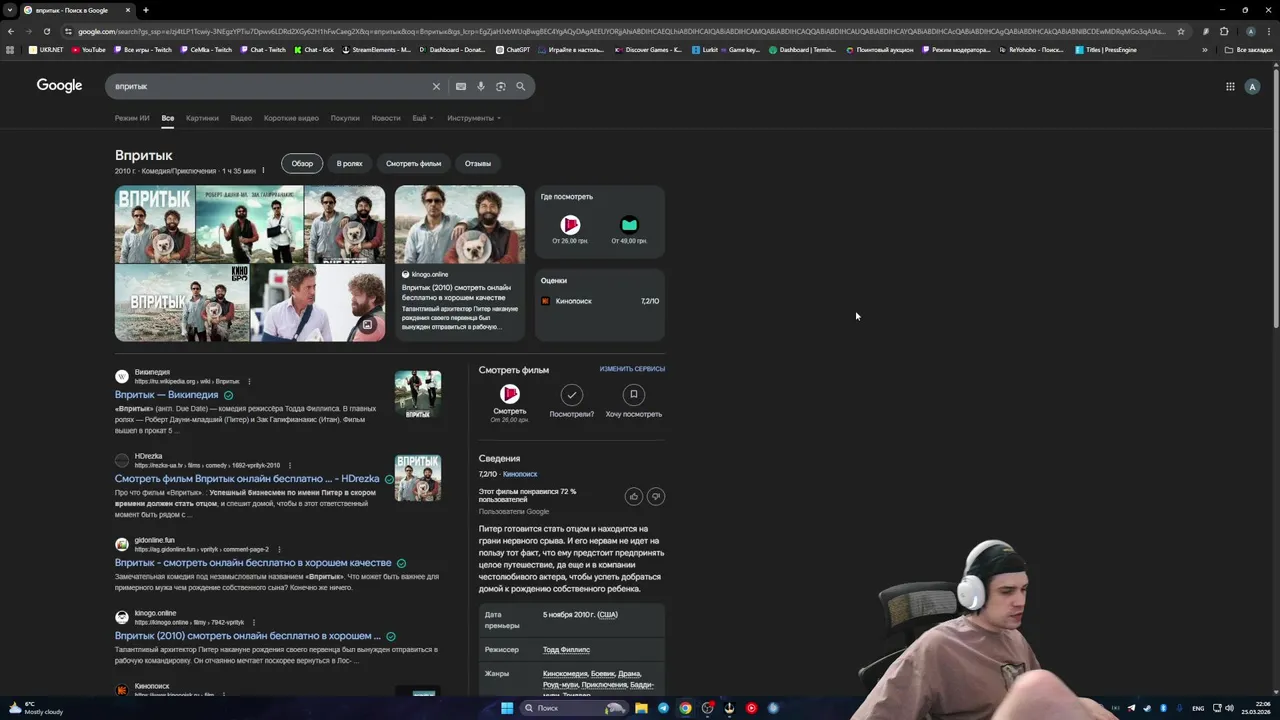Switch to the Новости search tab
The width and height of the screenshot is (1280, 720).
(386, 118)
